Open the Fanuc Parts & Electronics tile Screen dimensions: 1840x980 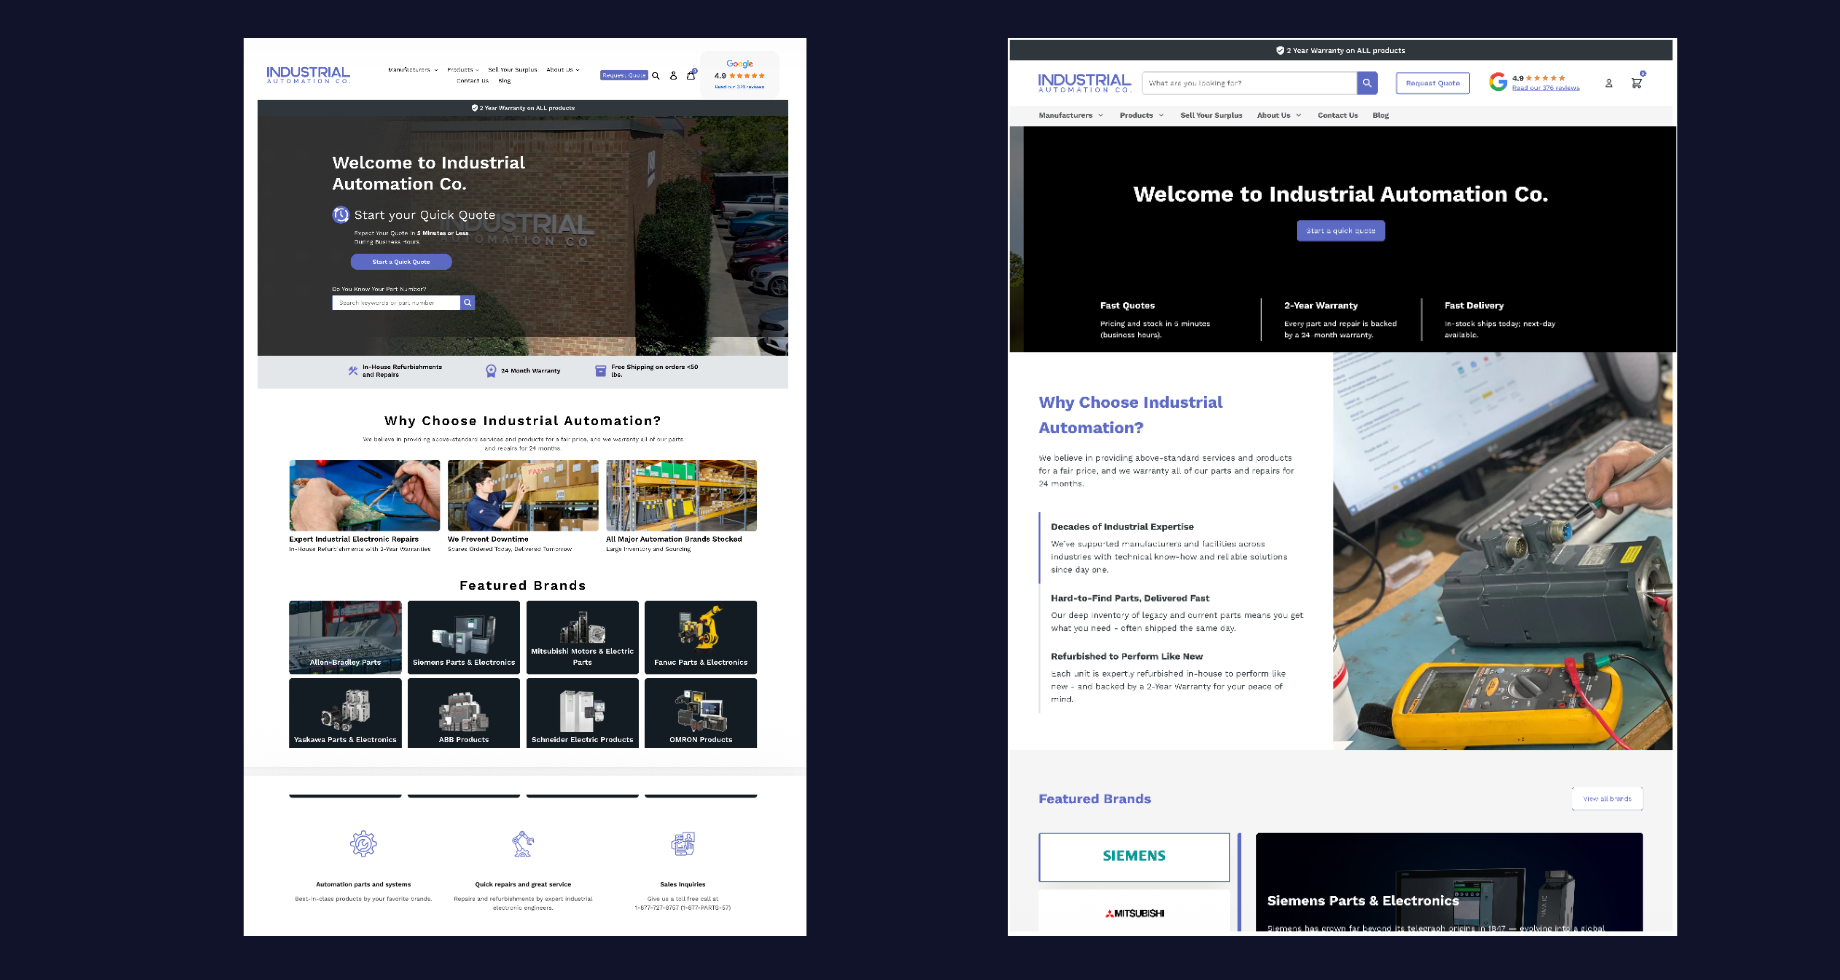point(701,637)
